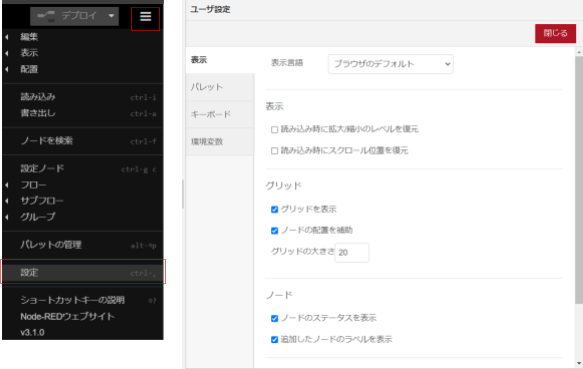Expand the 編集 submenu
Screen dimensions: 583x369
tap(83, 36)
